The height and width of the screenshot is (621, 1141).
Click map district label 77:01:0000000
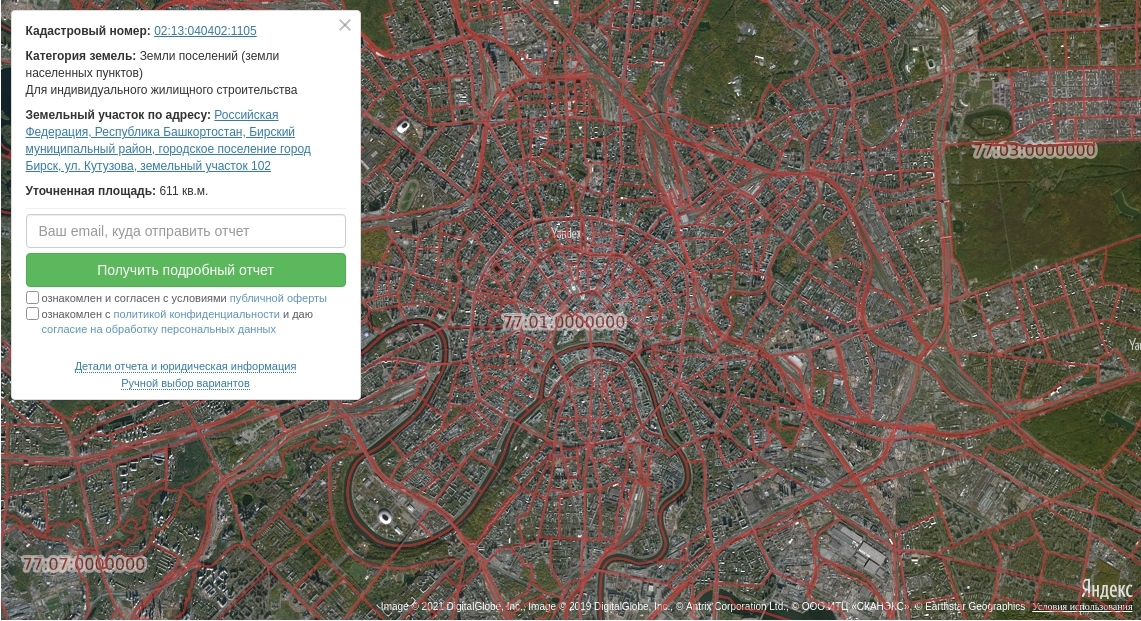pyautogui.click(x=564, y=322)
